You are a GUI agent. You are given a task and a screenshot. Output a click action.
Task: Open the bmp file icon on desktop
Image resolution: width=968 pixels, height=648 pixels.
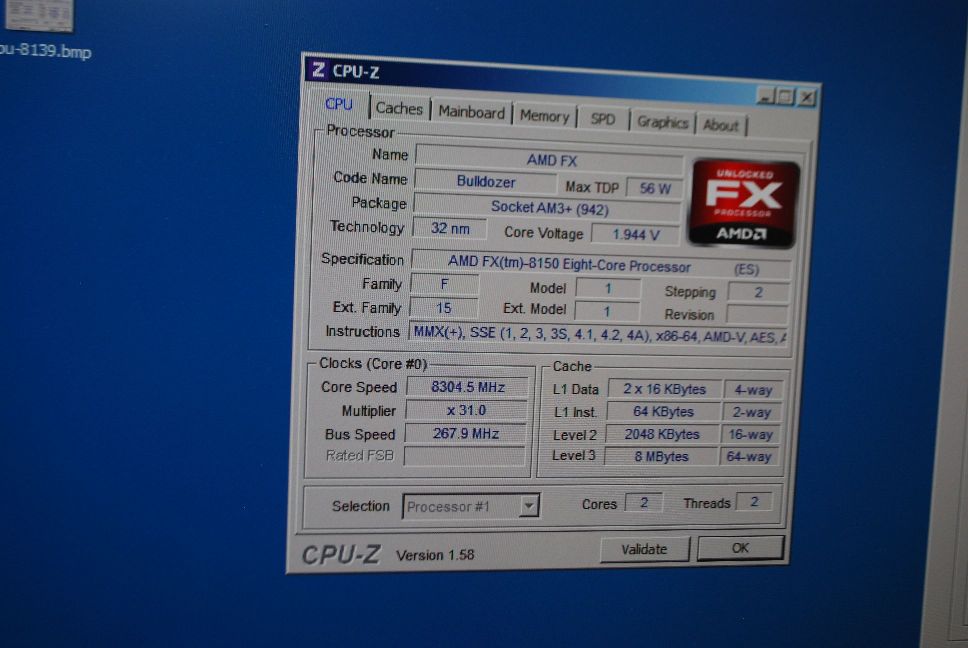38,15
